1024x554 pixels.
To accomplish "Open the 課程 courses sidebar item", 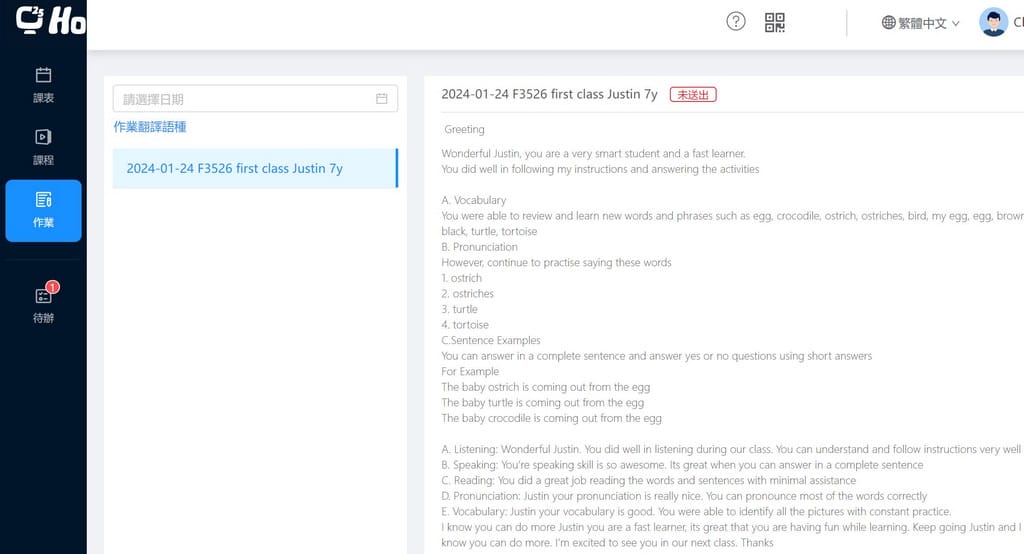I will [x=43, y=148].
